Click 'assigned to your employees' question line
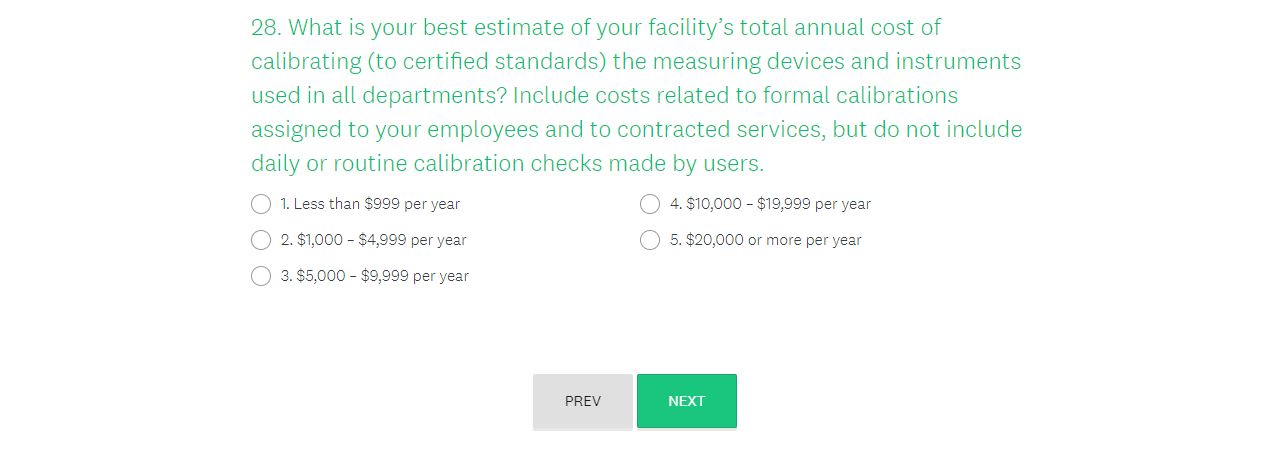The height and width of the screenshot is (465, 1278). click(394, 129)
